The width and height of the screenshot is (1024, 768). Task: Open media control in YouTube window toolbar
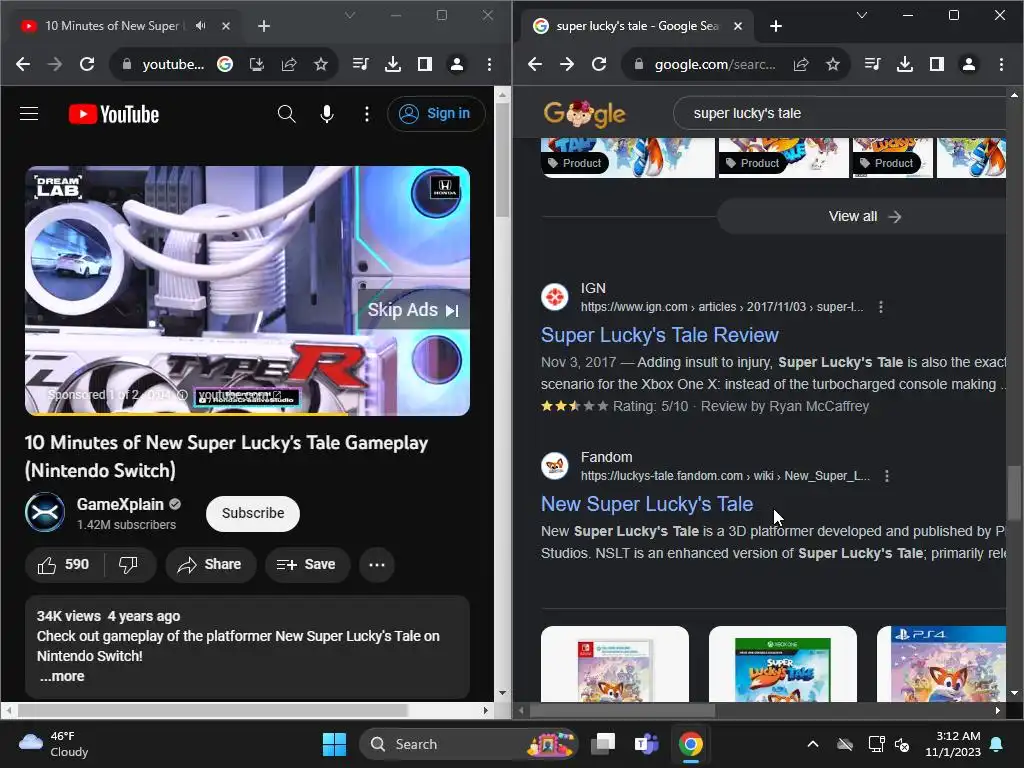360,64
